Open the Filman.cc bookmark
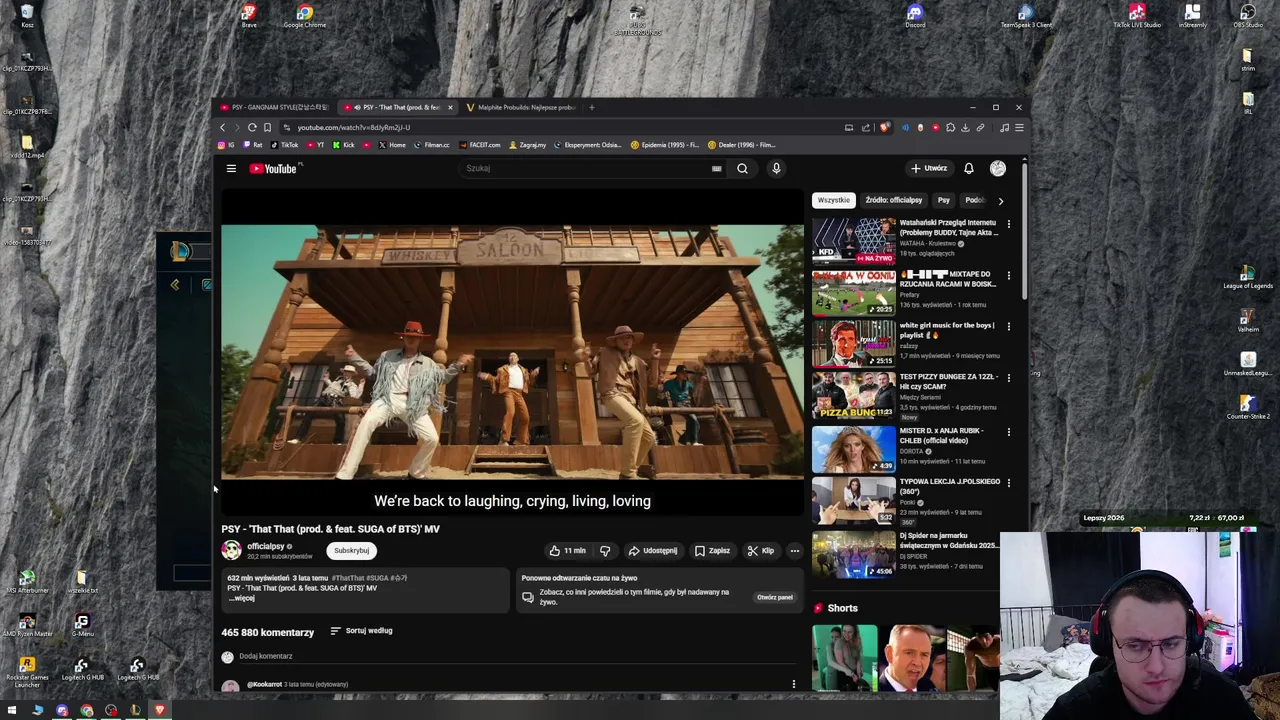This screenshot has height=720, width=1280. [x=432, y=145]
